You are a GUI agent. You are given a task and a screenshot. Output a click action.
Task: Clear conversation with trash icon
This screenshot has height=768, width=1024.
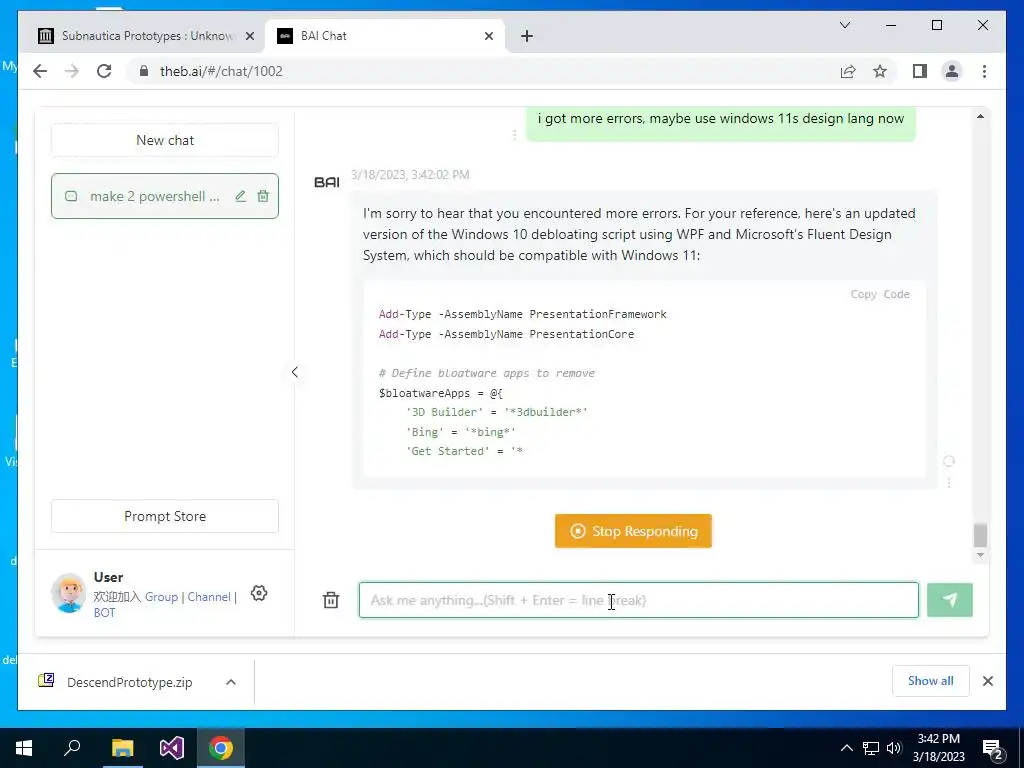(x=331, y=600)
